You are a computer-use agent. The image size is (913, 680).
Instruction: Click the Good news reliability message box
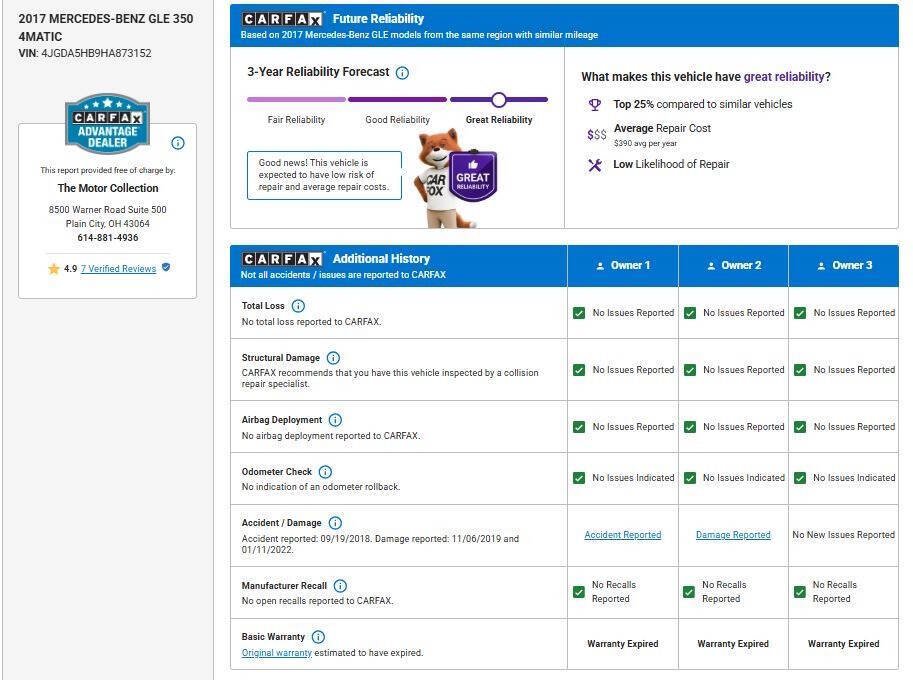click(x=324, y=175)
